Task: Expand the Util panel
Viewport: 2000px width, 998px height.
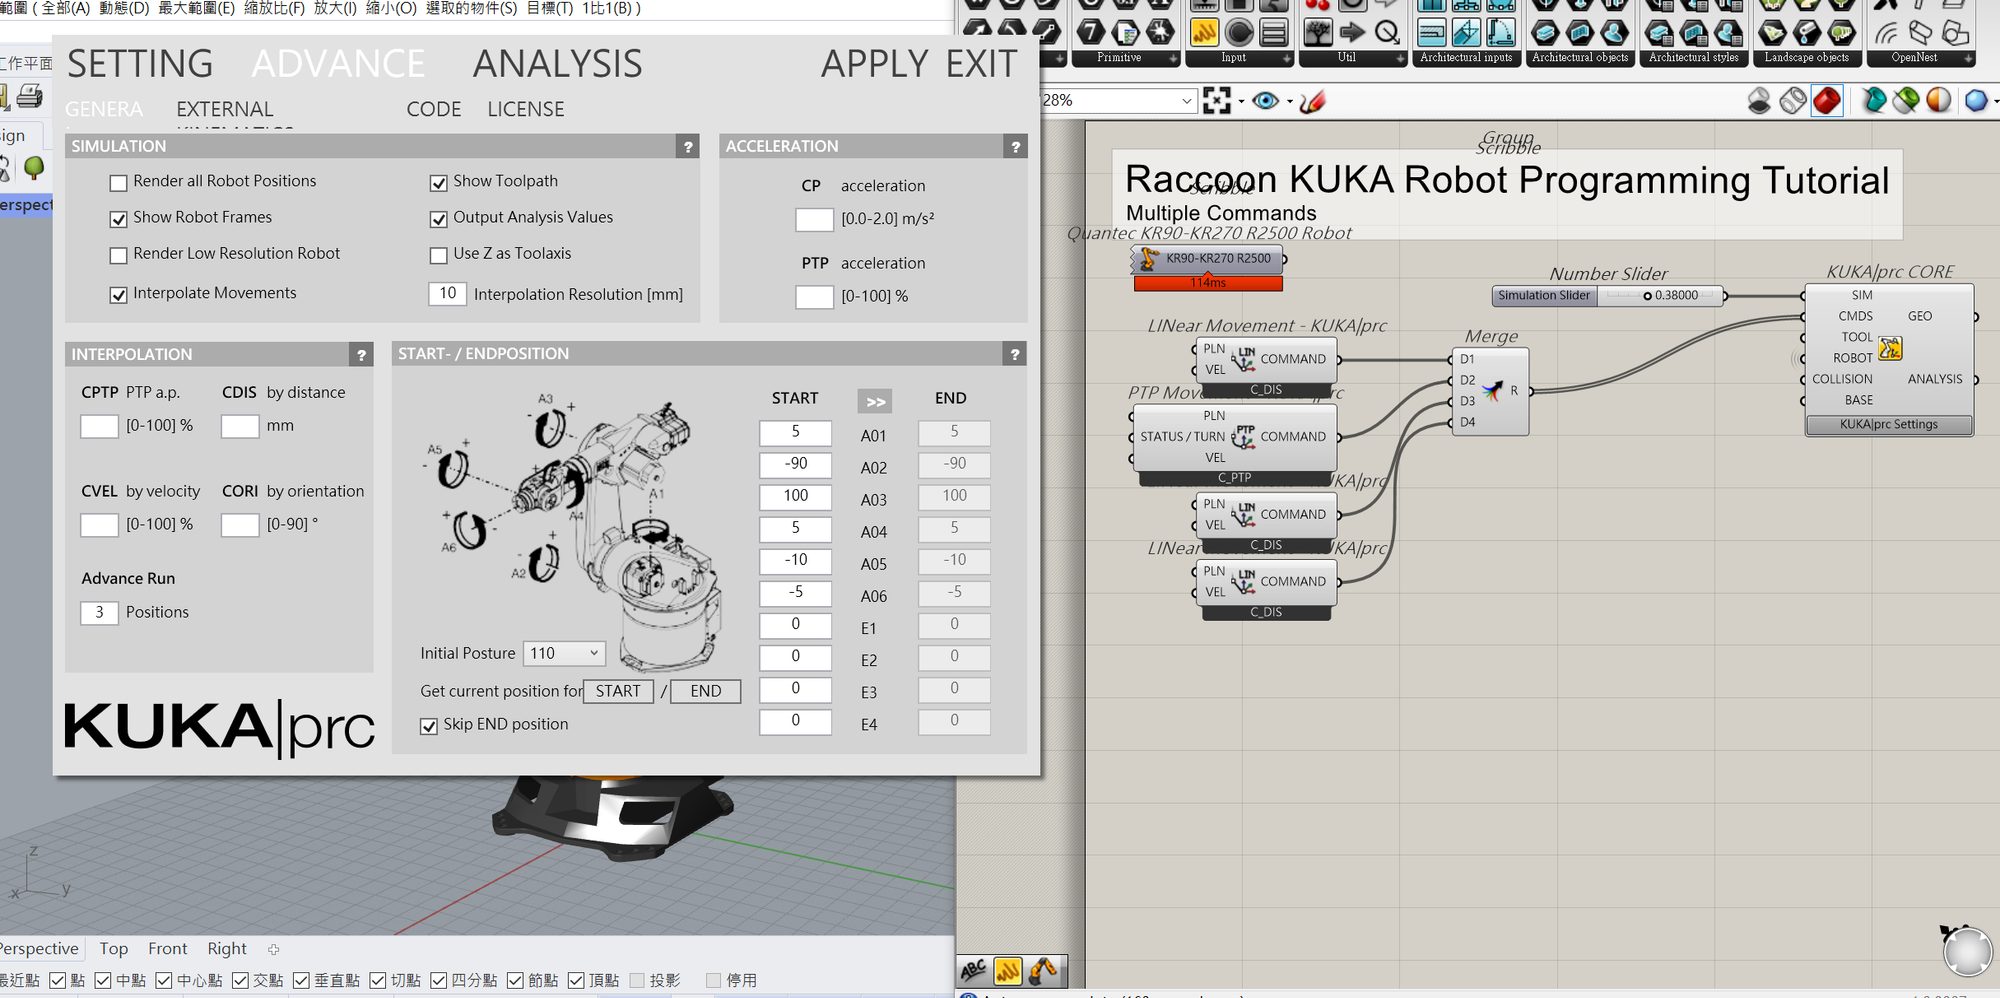Action: 1401,59
